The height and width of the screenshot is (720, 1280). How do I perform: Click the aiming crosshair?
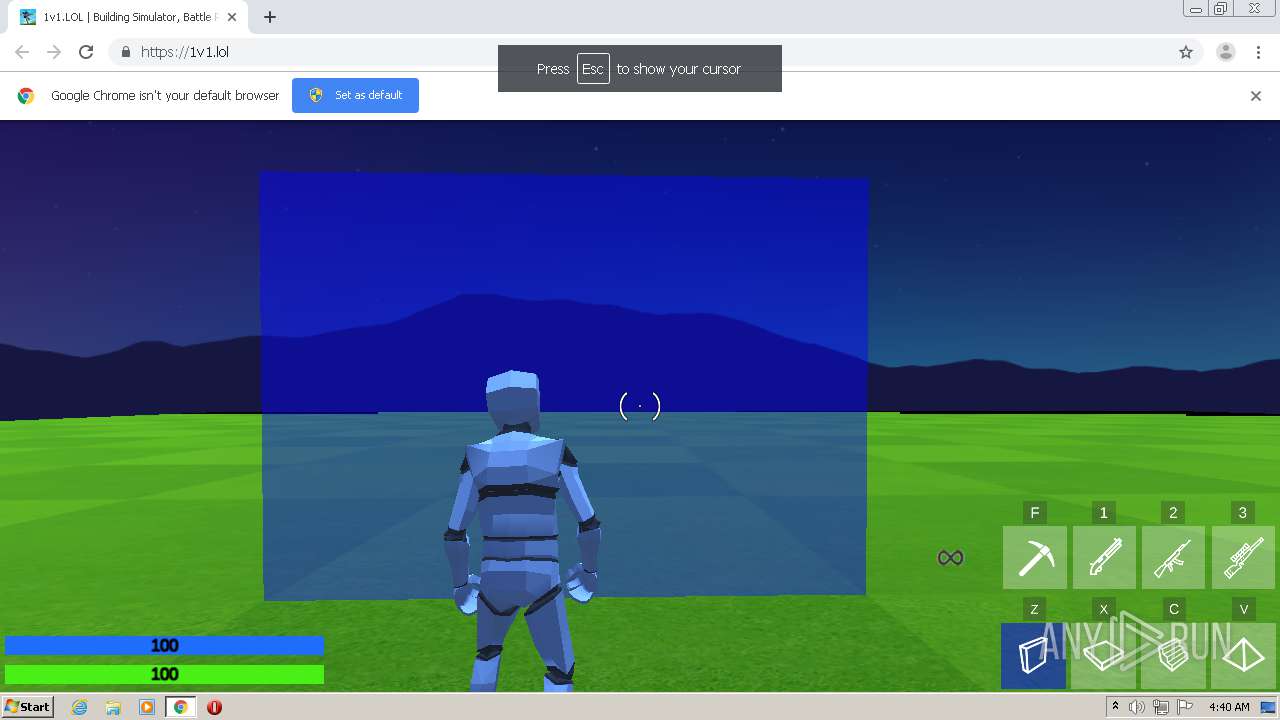pyautogui.click(x=640, y=406)
